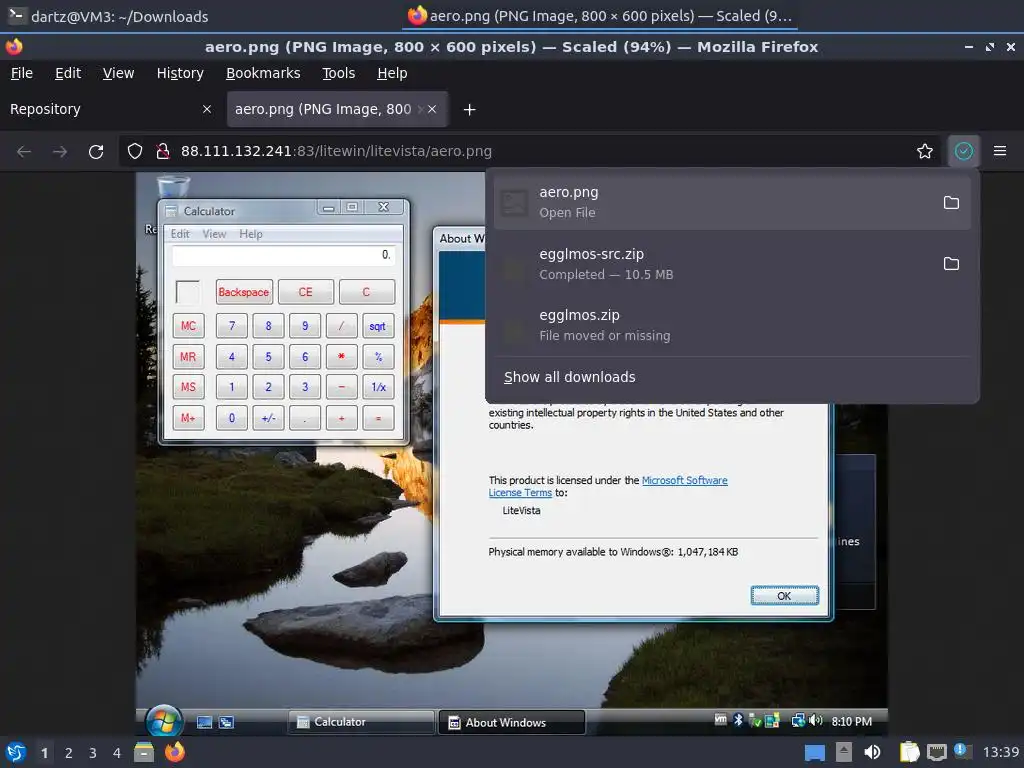Open the File menu
Viewport: 1024px width, 768px height.
click(x=22, y=73)
